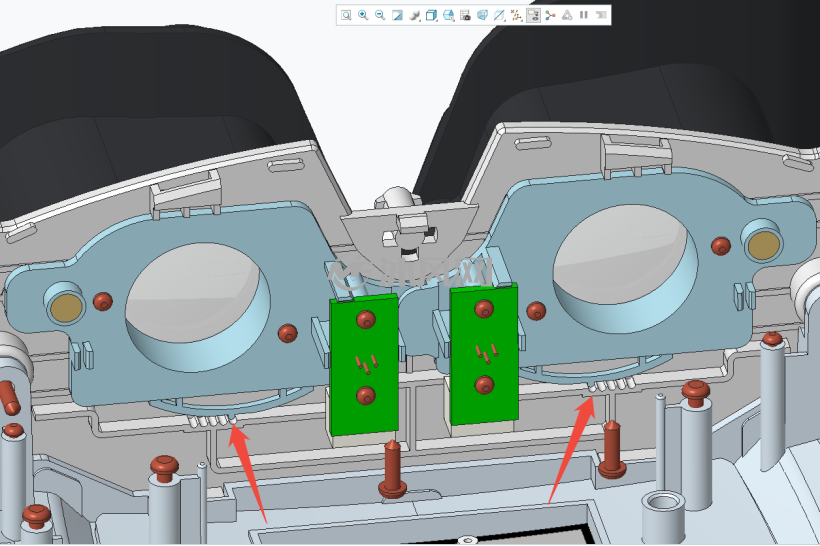Toggle the highlighted spin center icon
This screenshot has width=820, height=546.
[x=533, y=15]
